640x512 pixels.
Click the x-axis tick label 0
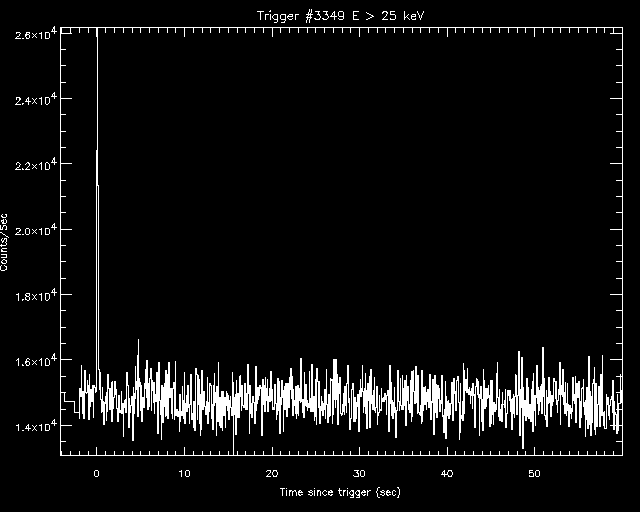(96, 474)
